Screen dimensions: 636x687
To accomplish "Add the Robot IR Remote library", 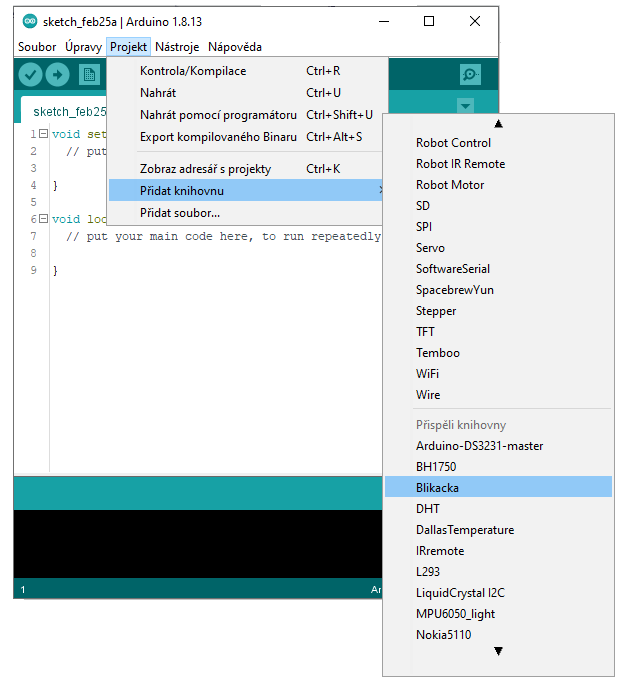I will point(498,164).
